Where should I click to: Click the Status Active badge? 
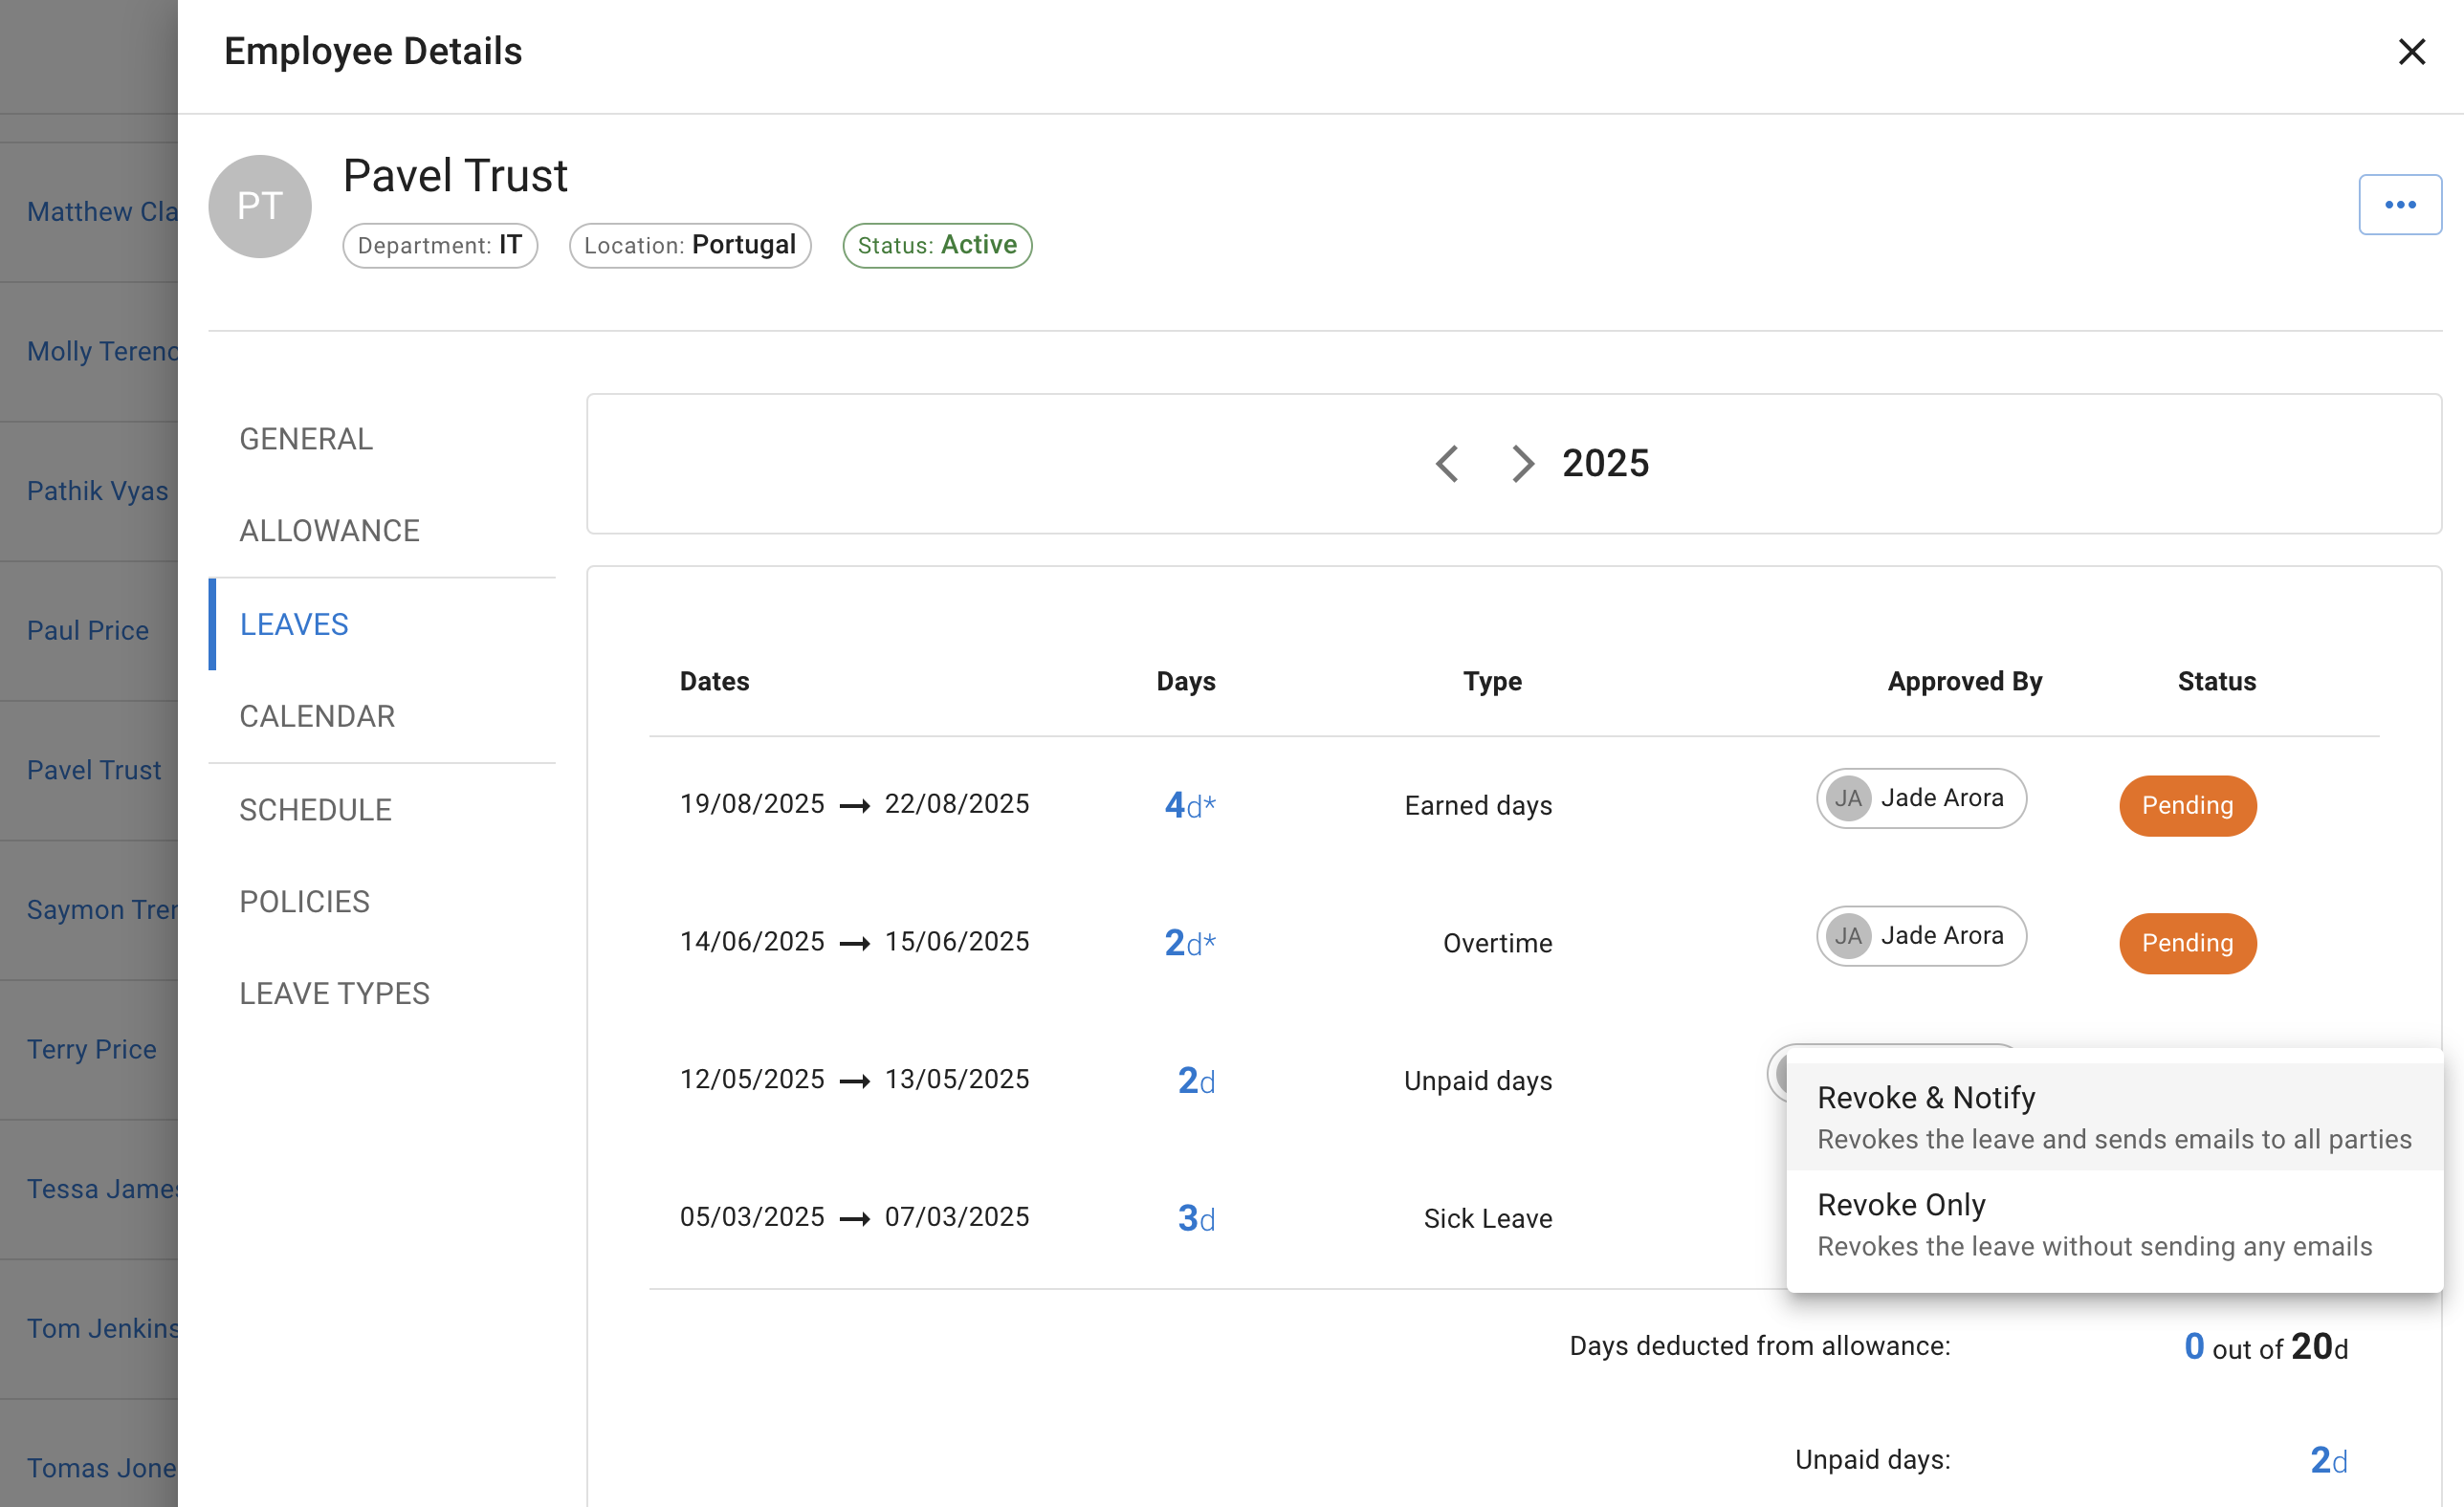[936, 245]
